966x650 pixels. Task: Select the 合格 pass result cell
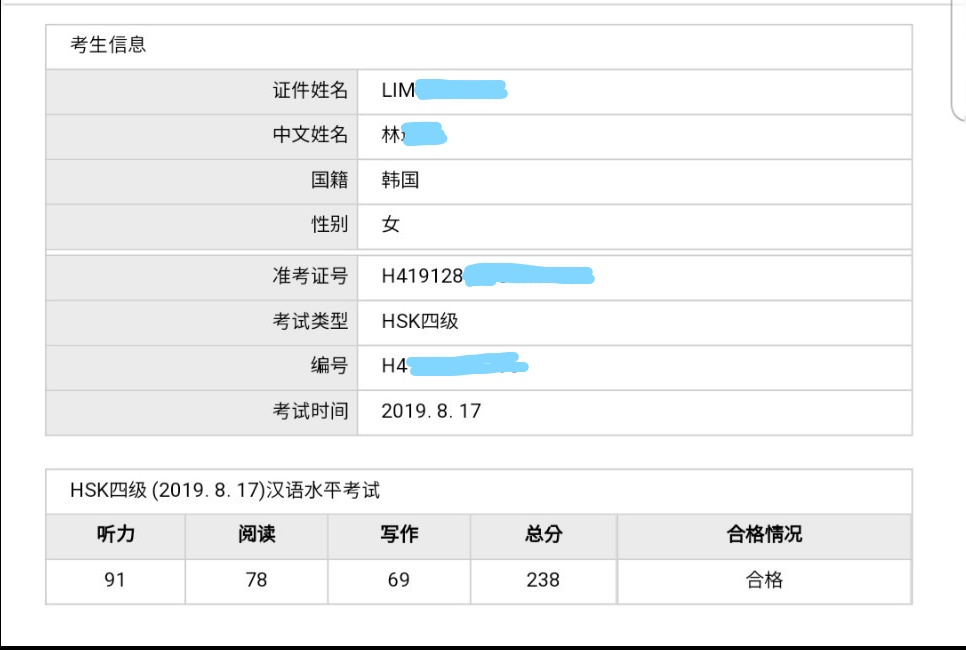click(764, 580)
